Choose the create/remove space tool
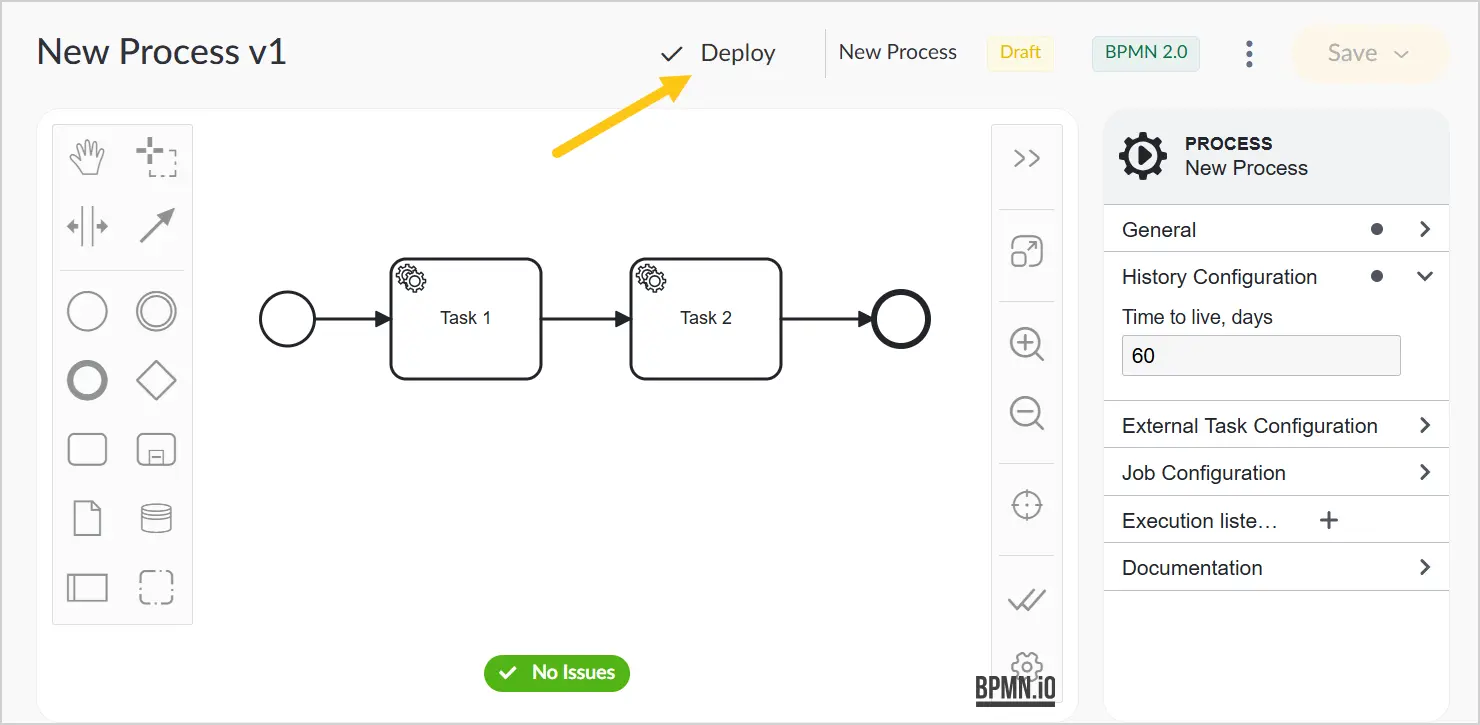 pos(87,226)
